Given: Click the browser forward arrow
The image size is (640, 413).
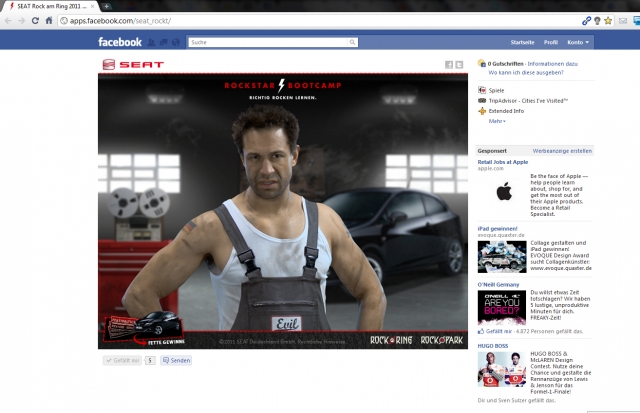Looking at the screenshot, I should tap(21, 20).
